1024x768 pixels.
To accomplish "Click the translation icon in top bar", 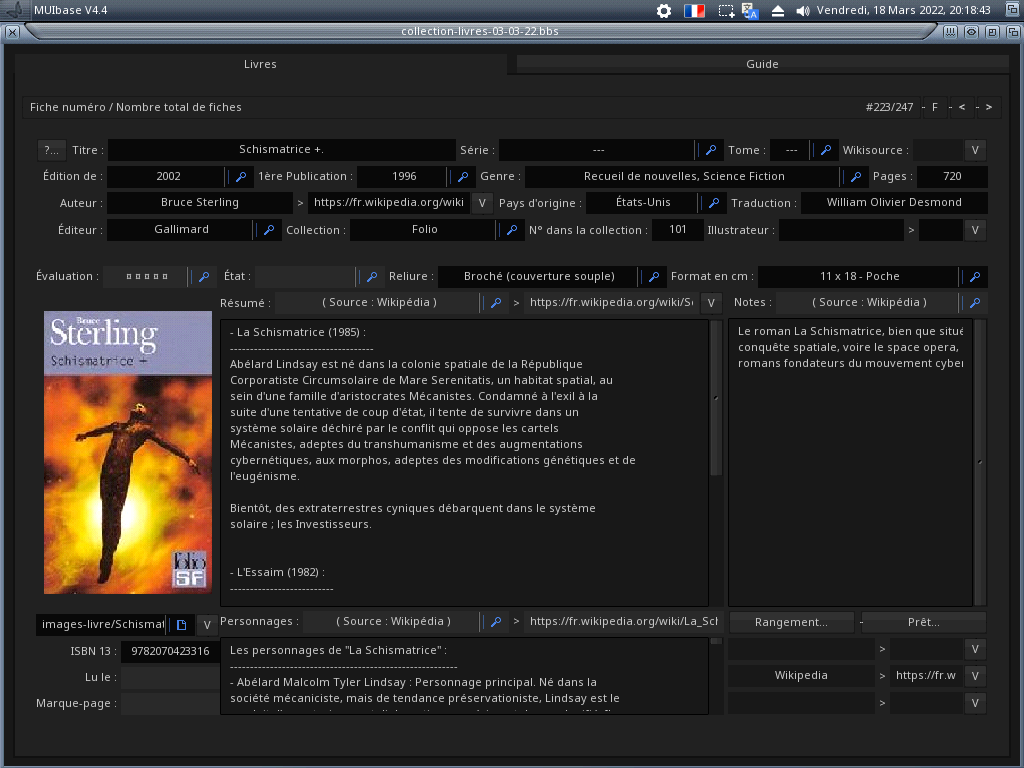I will click(x=750, y=10).
